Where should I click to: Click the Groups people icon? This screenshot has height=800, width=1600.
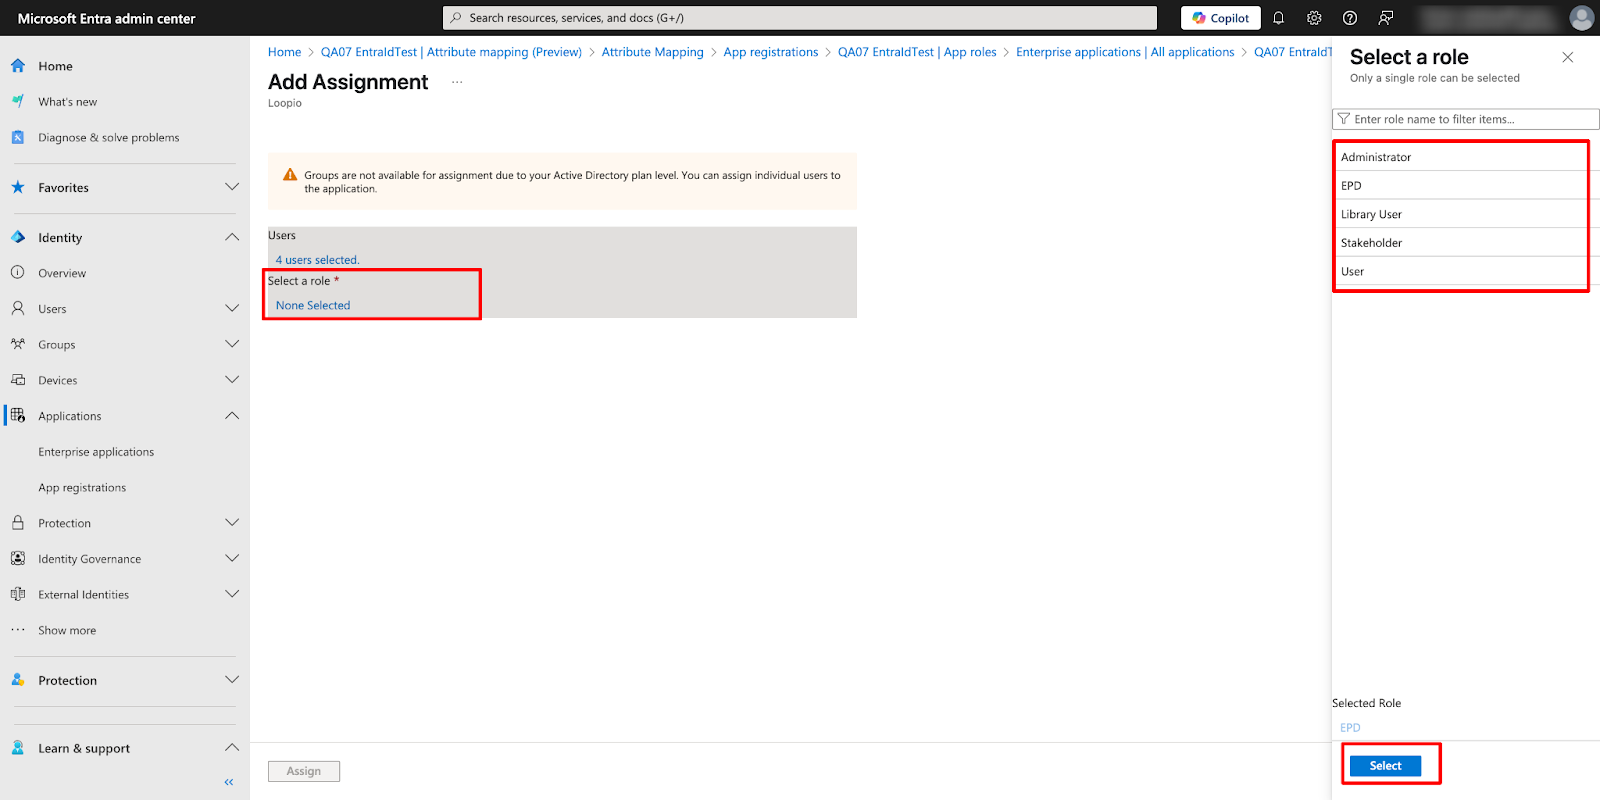tap(18, 345)
